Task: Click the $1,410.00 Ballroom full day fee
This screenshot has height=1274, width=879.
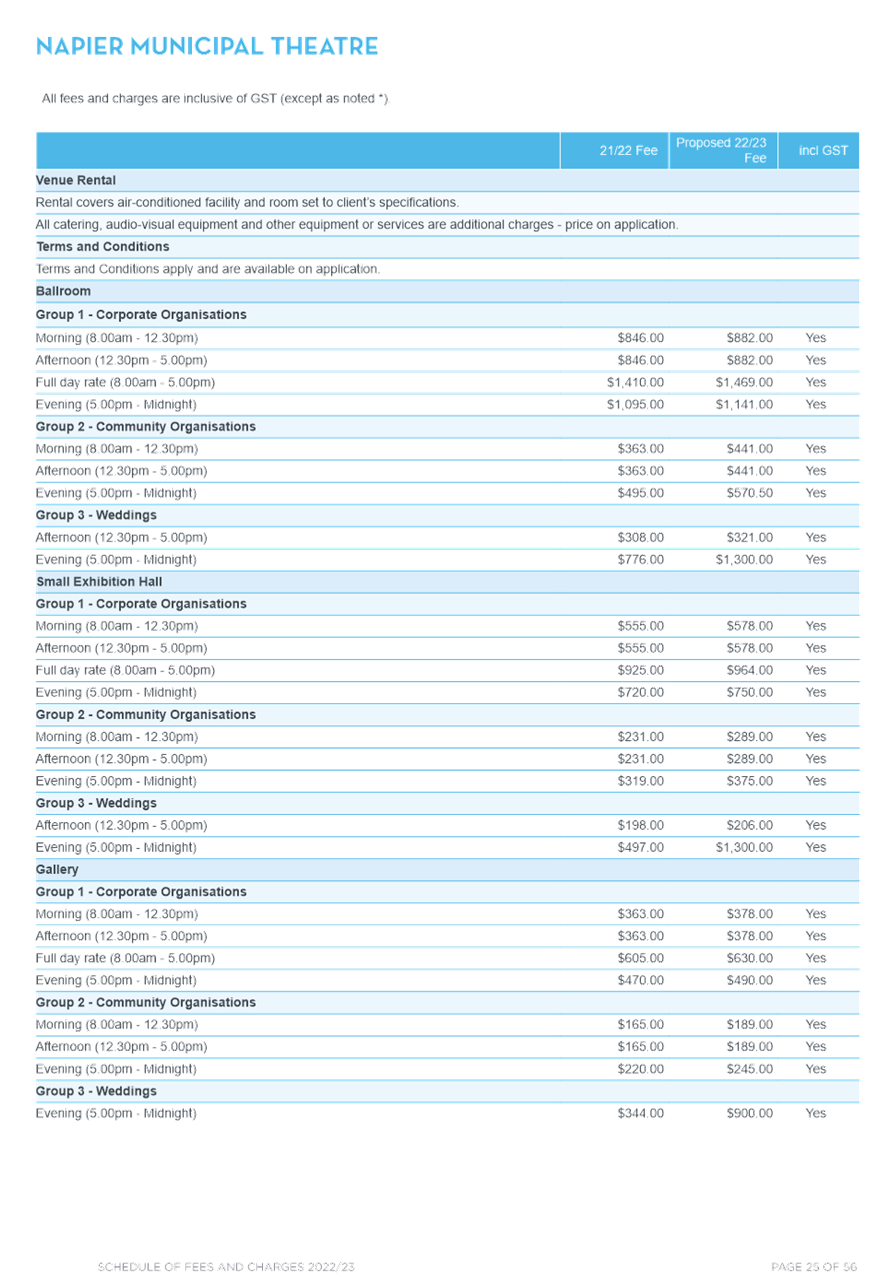Action: (635, 382)
